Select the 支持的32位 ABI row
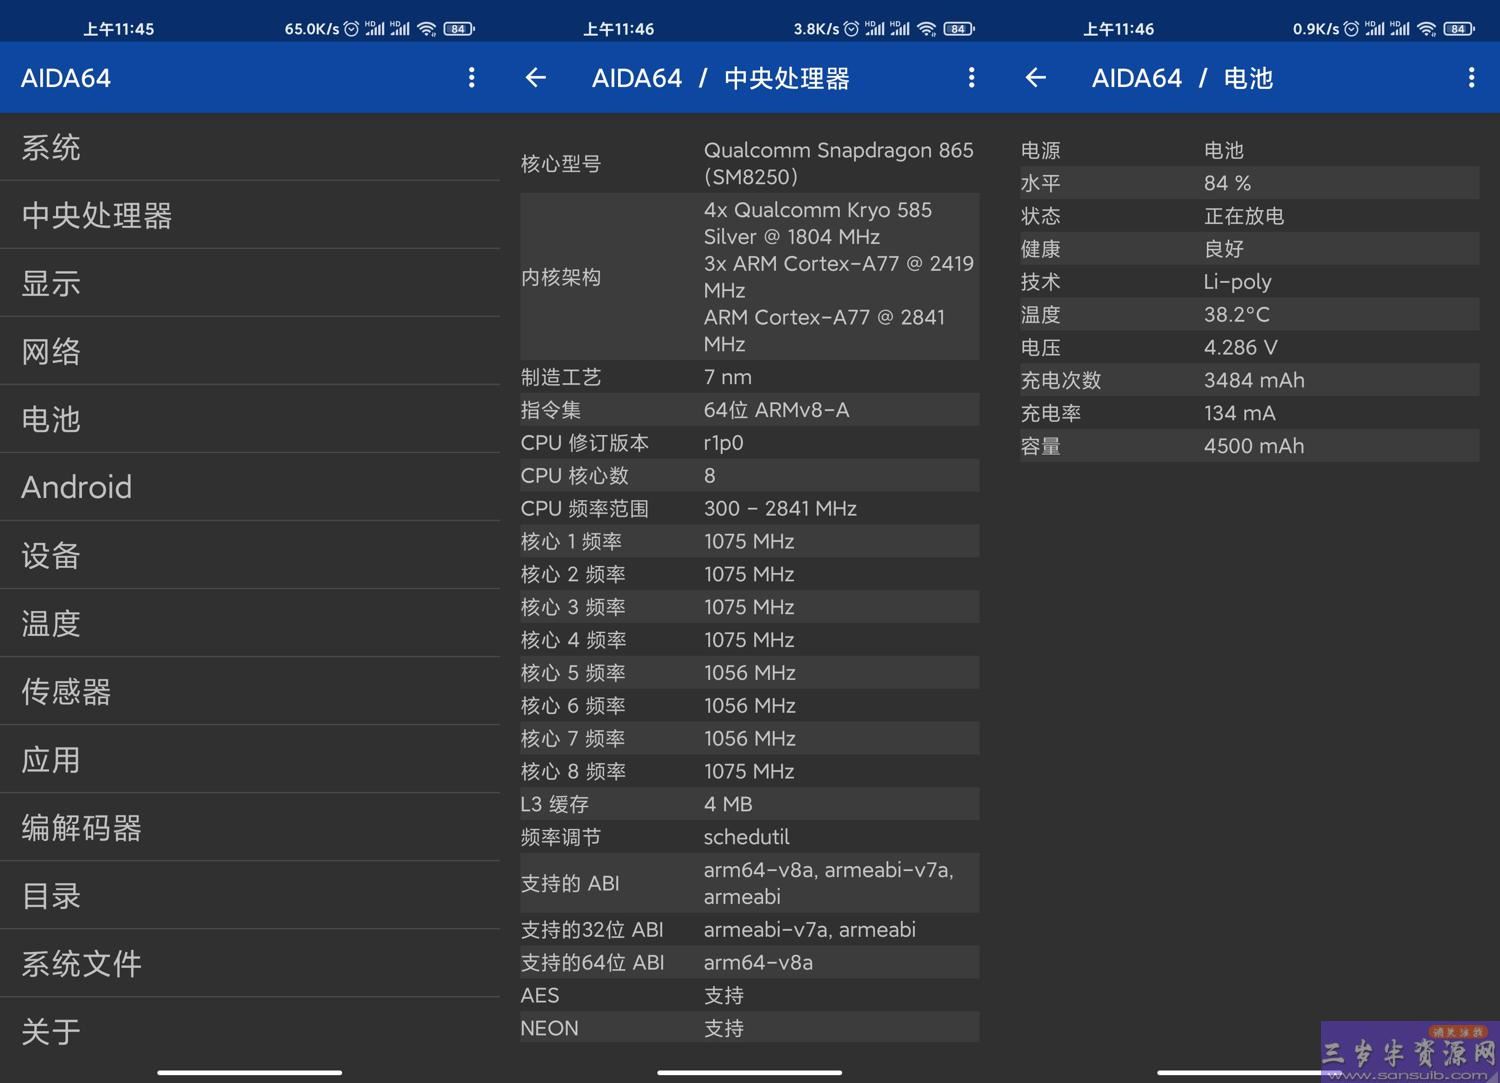1500x1083 pixels. [750, 930]
